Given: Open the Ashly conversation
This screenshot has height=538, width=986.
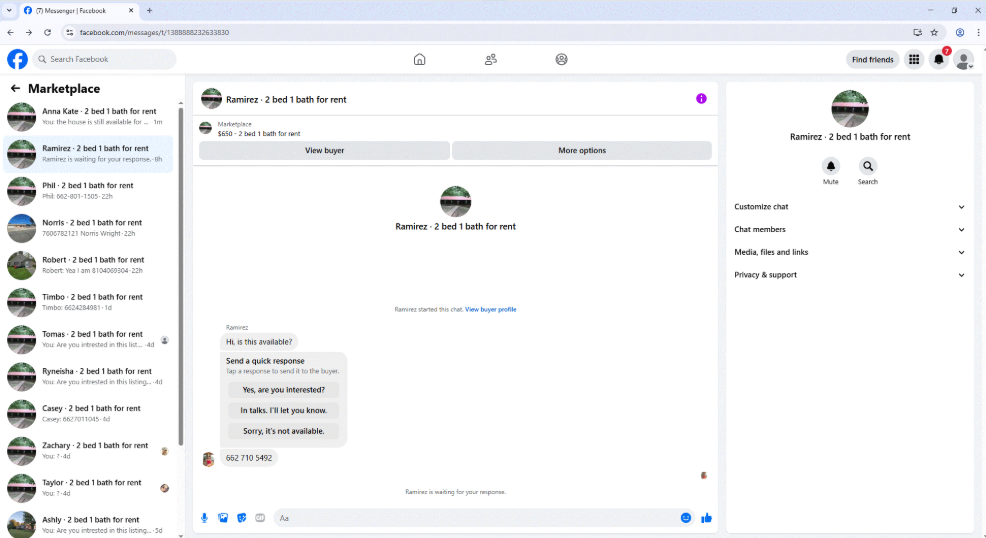Looking at the screenshot, I should [89, 523].
